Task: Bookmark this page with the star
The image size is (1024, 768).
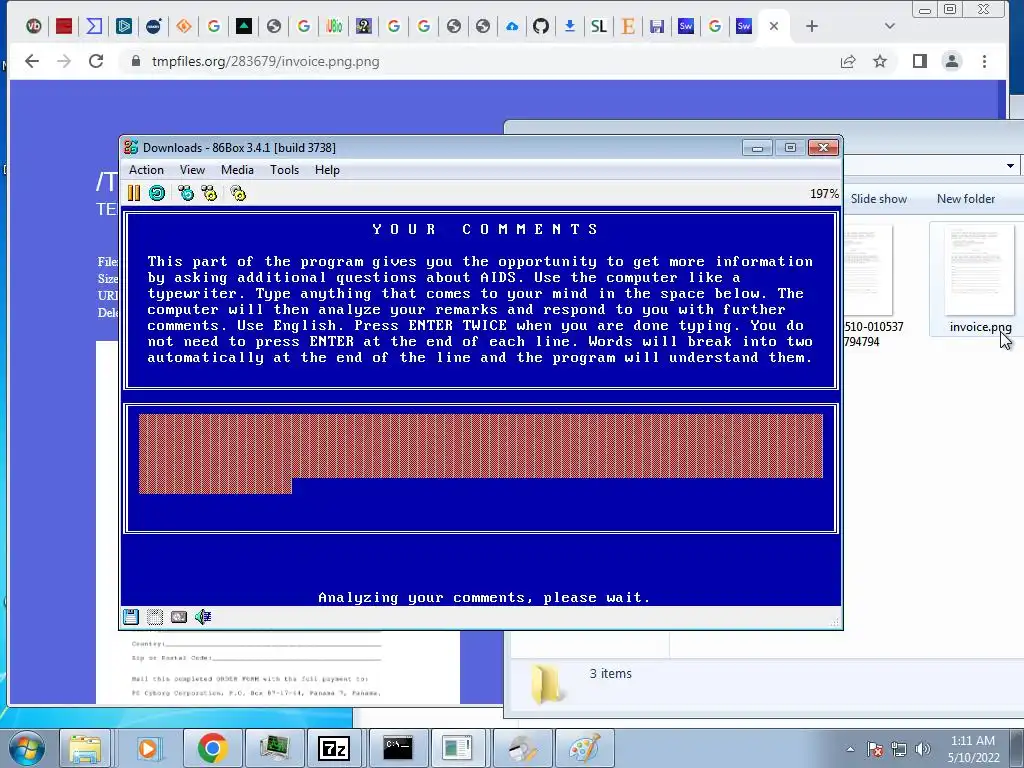Action: click(880, 61)
